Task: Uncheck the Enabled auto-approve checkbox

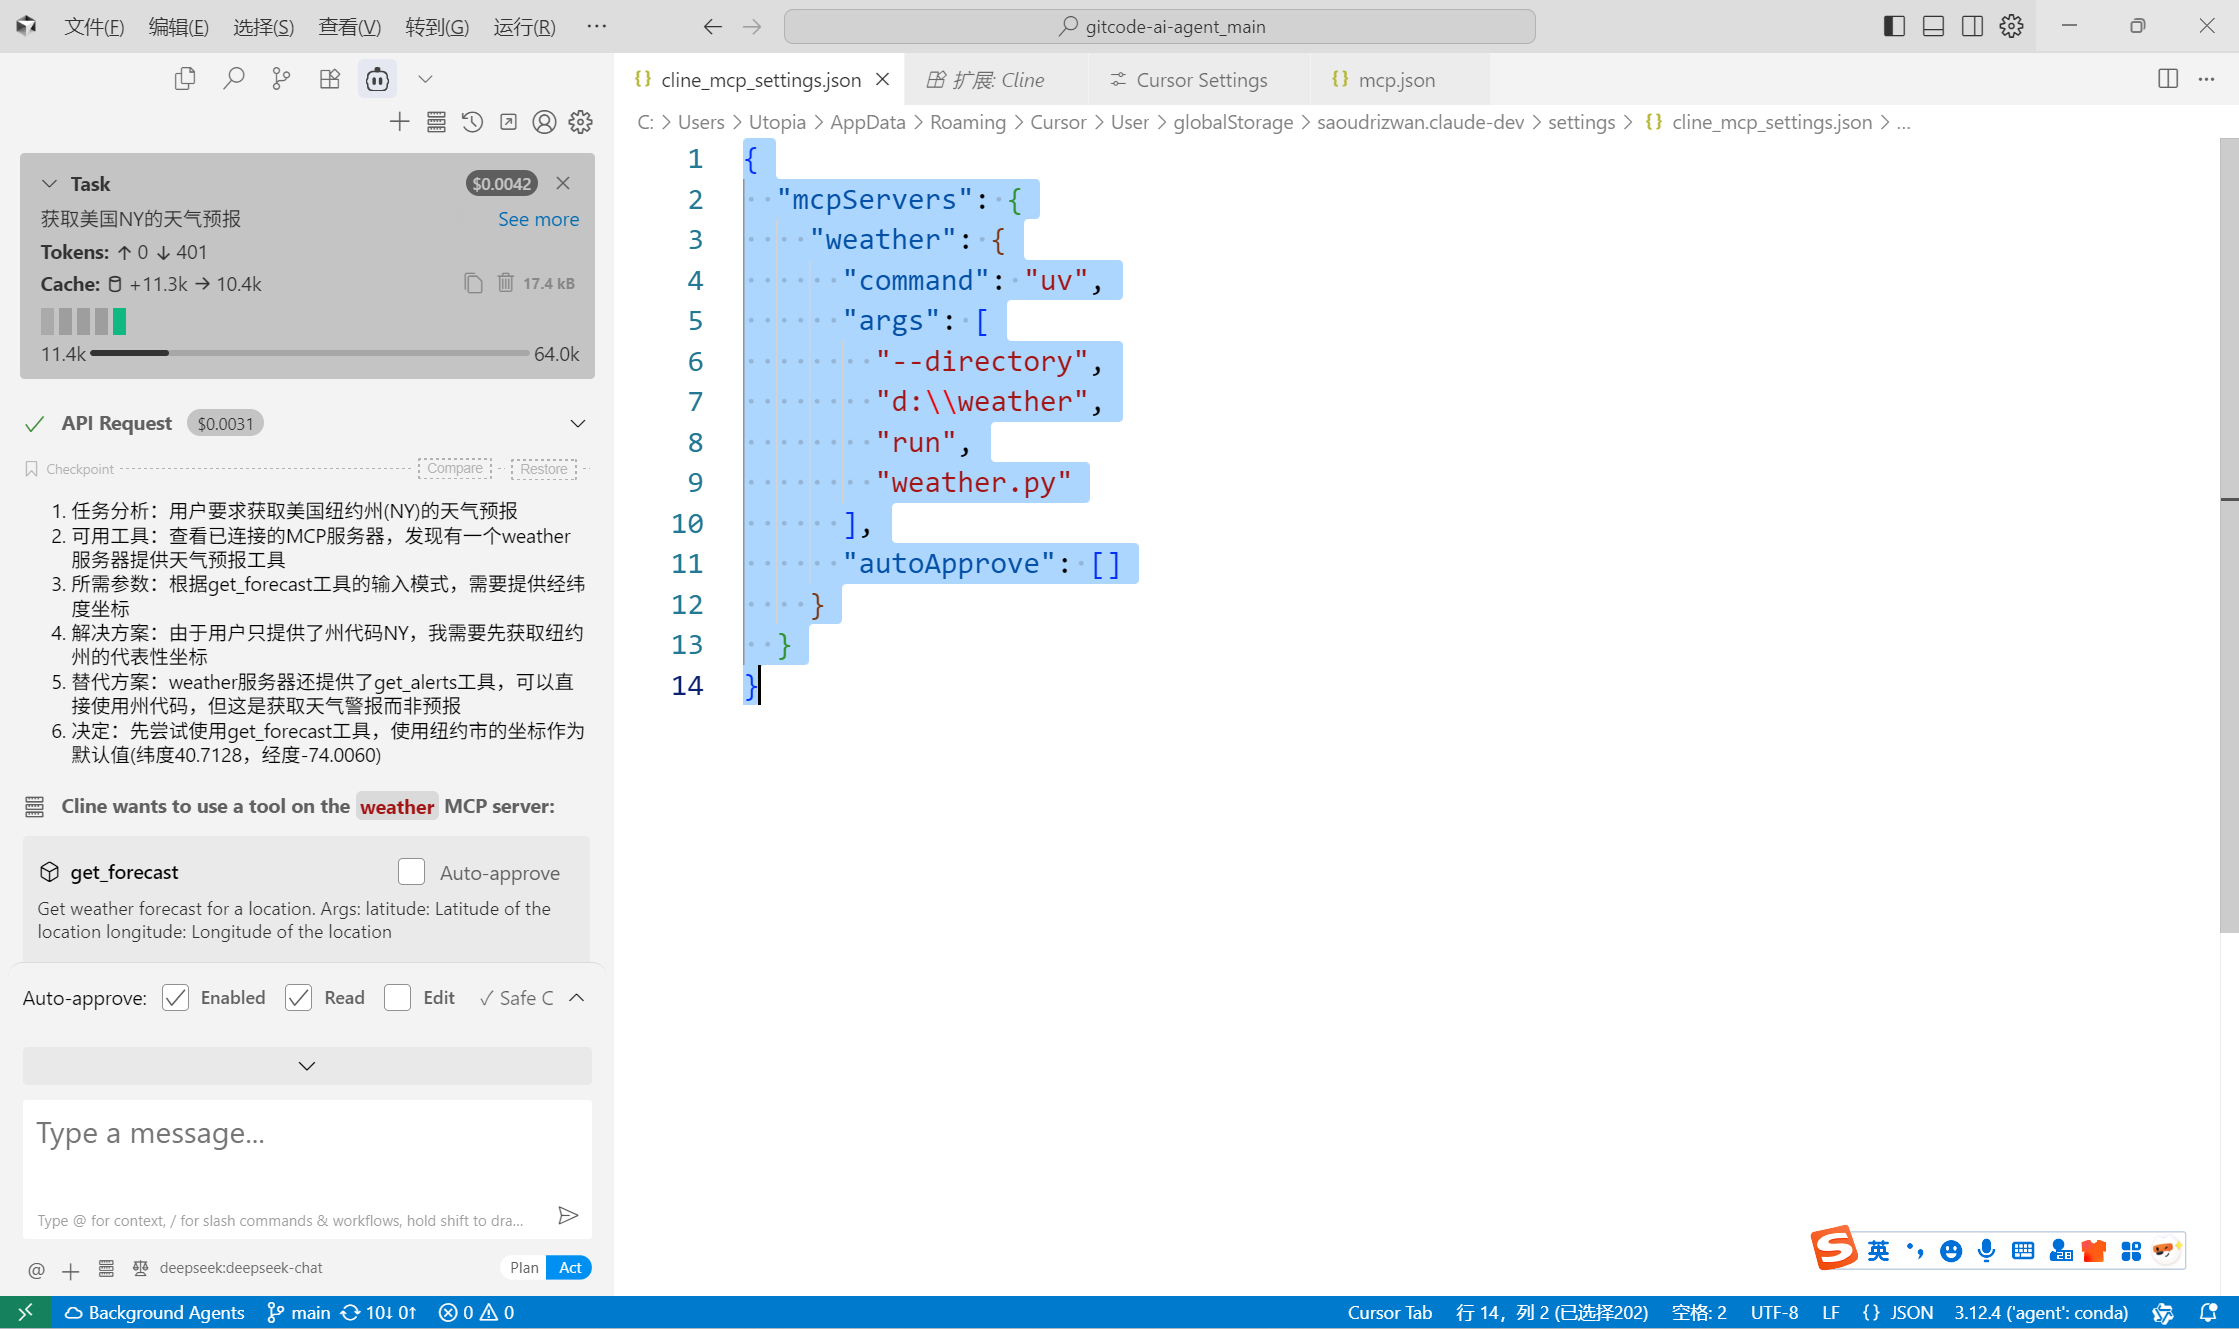Action: click(x=176, y=997)
